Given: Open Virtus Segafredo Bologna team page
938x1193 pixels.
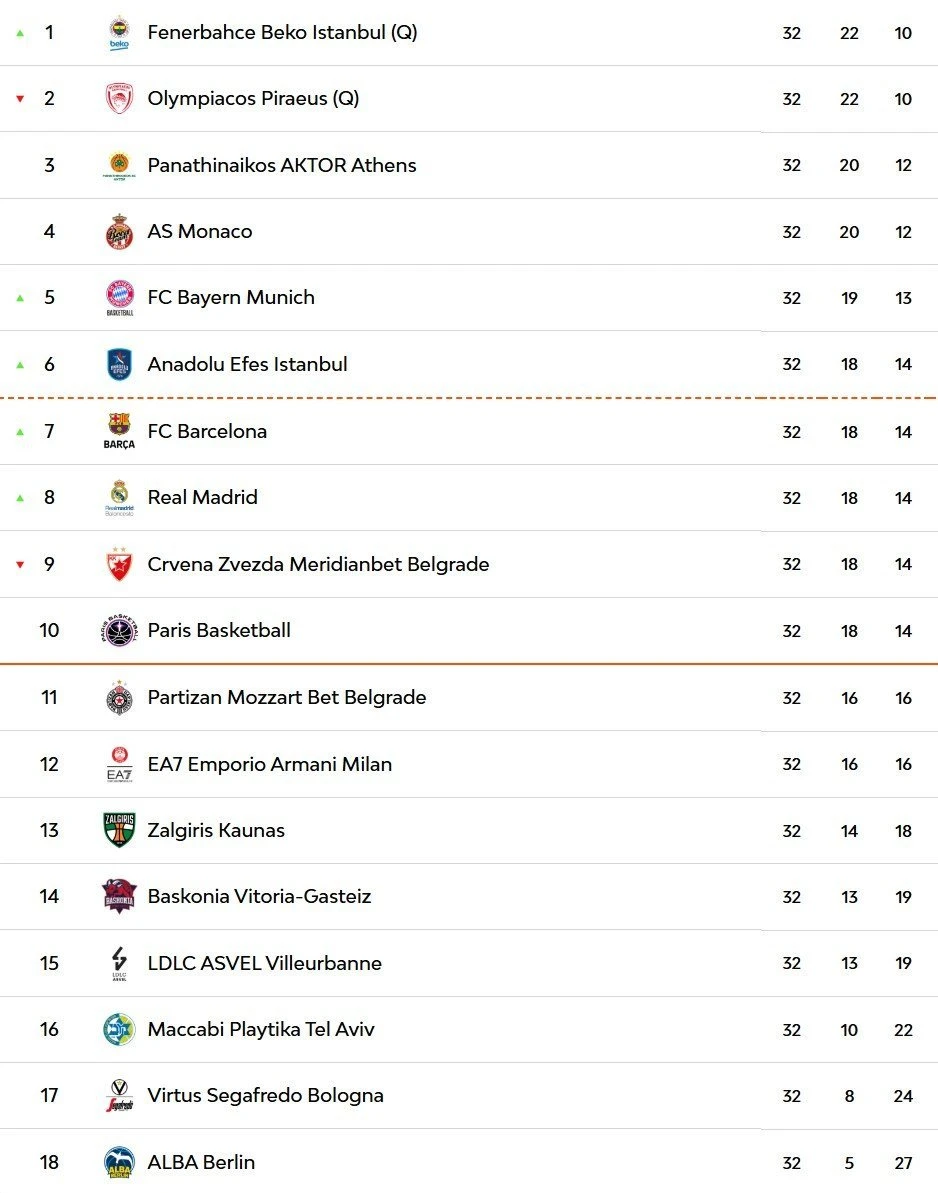Looking at the screenshot, I should pyautogui.click(x=265, y=1096).
